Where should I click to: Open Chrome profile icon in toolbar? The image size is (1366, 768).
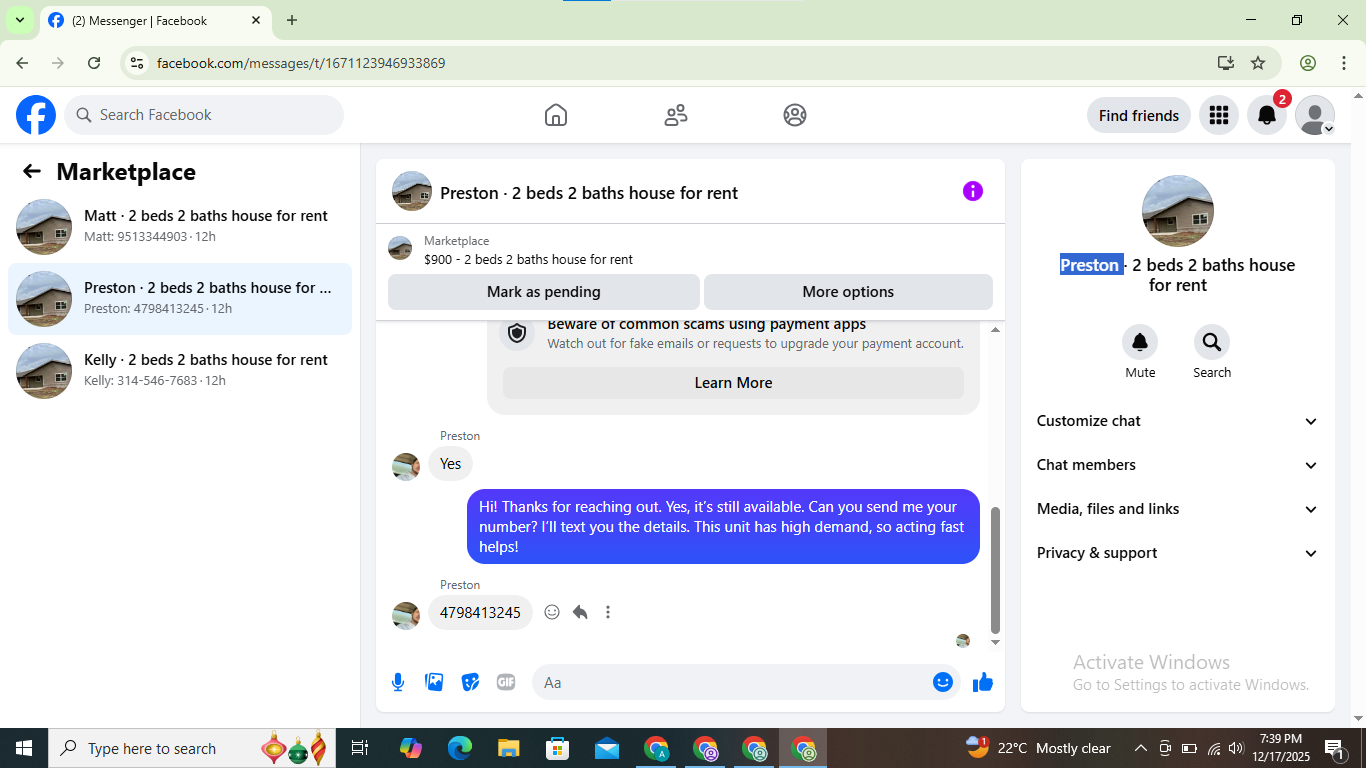pos(1308,63)
